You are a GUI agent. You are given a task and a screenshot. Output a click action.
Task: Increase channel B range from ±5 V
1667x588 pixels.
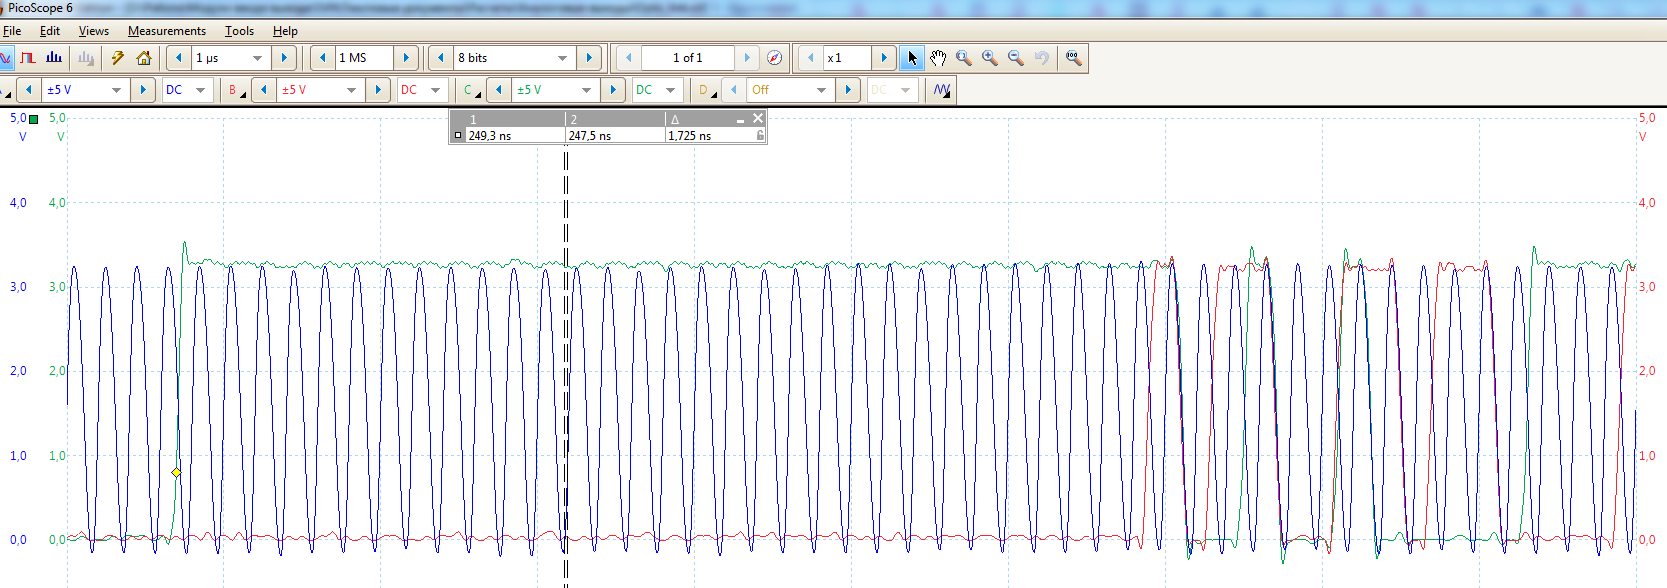tap(378, 90)
